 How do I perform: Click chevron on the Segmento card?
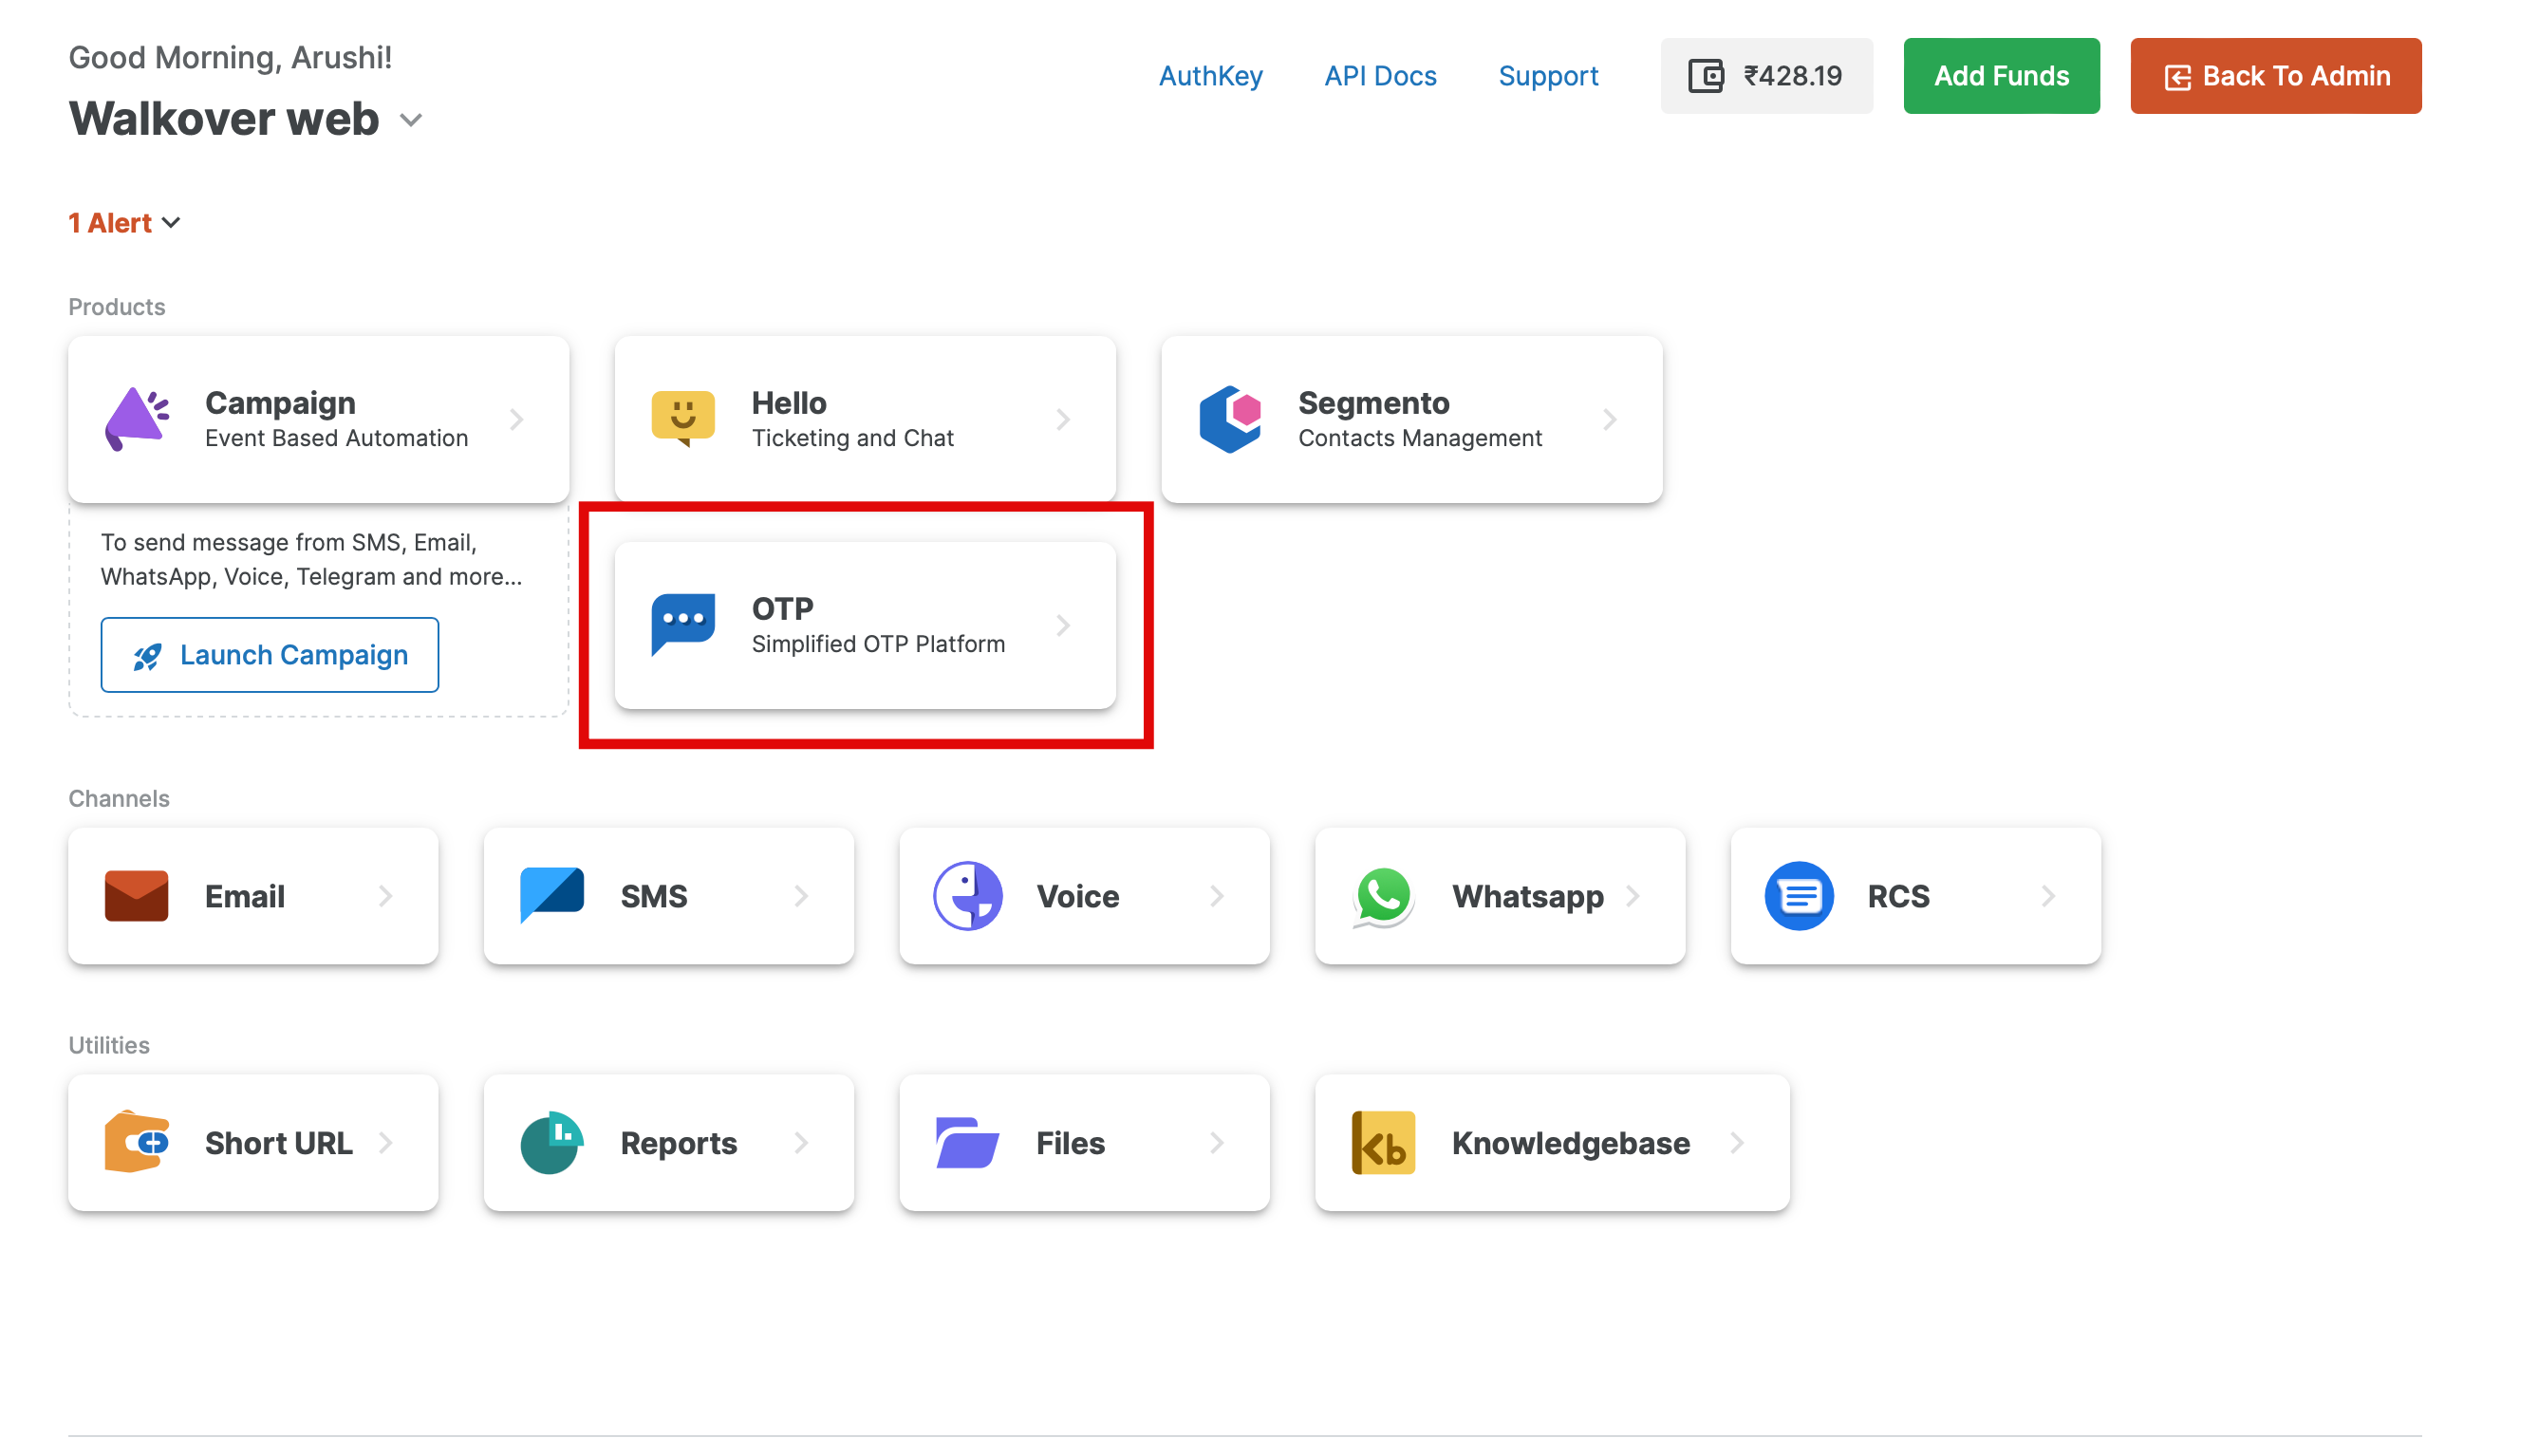pyautogui.click(x=1610, y=419)
